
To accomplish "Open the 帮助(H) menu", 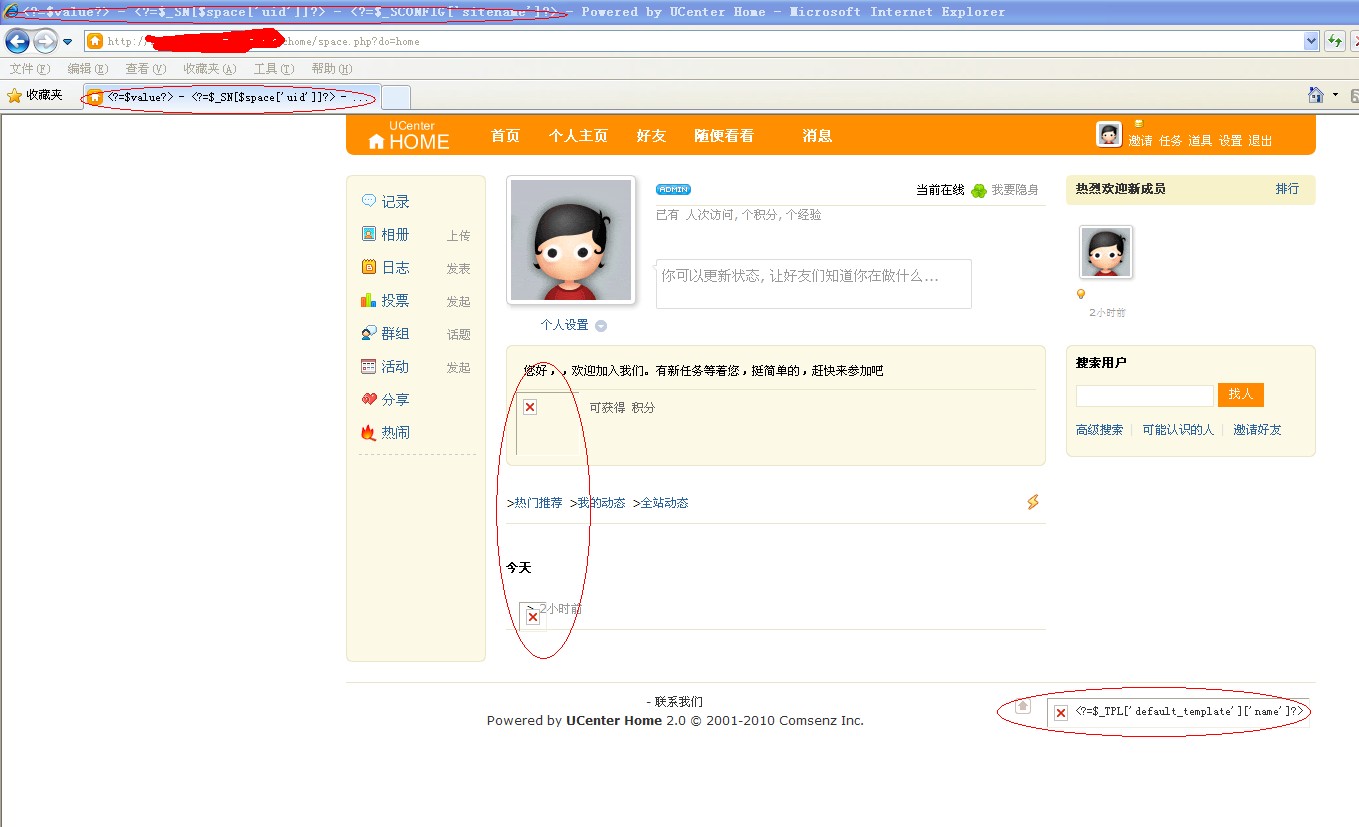I will coord(331,69).
